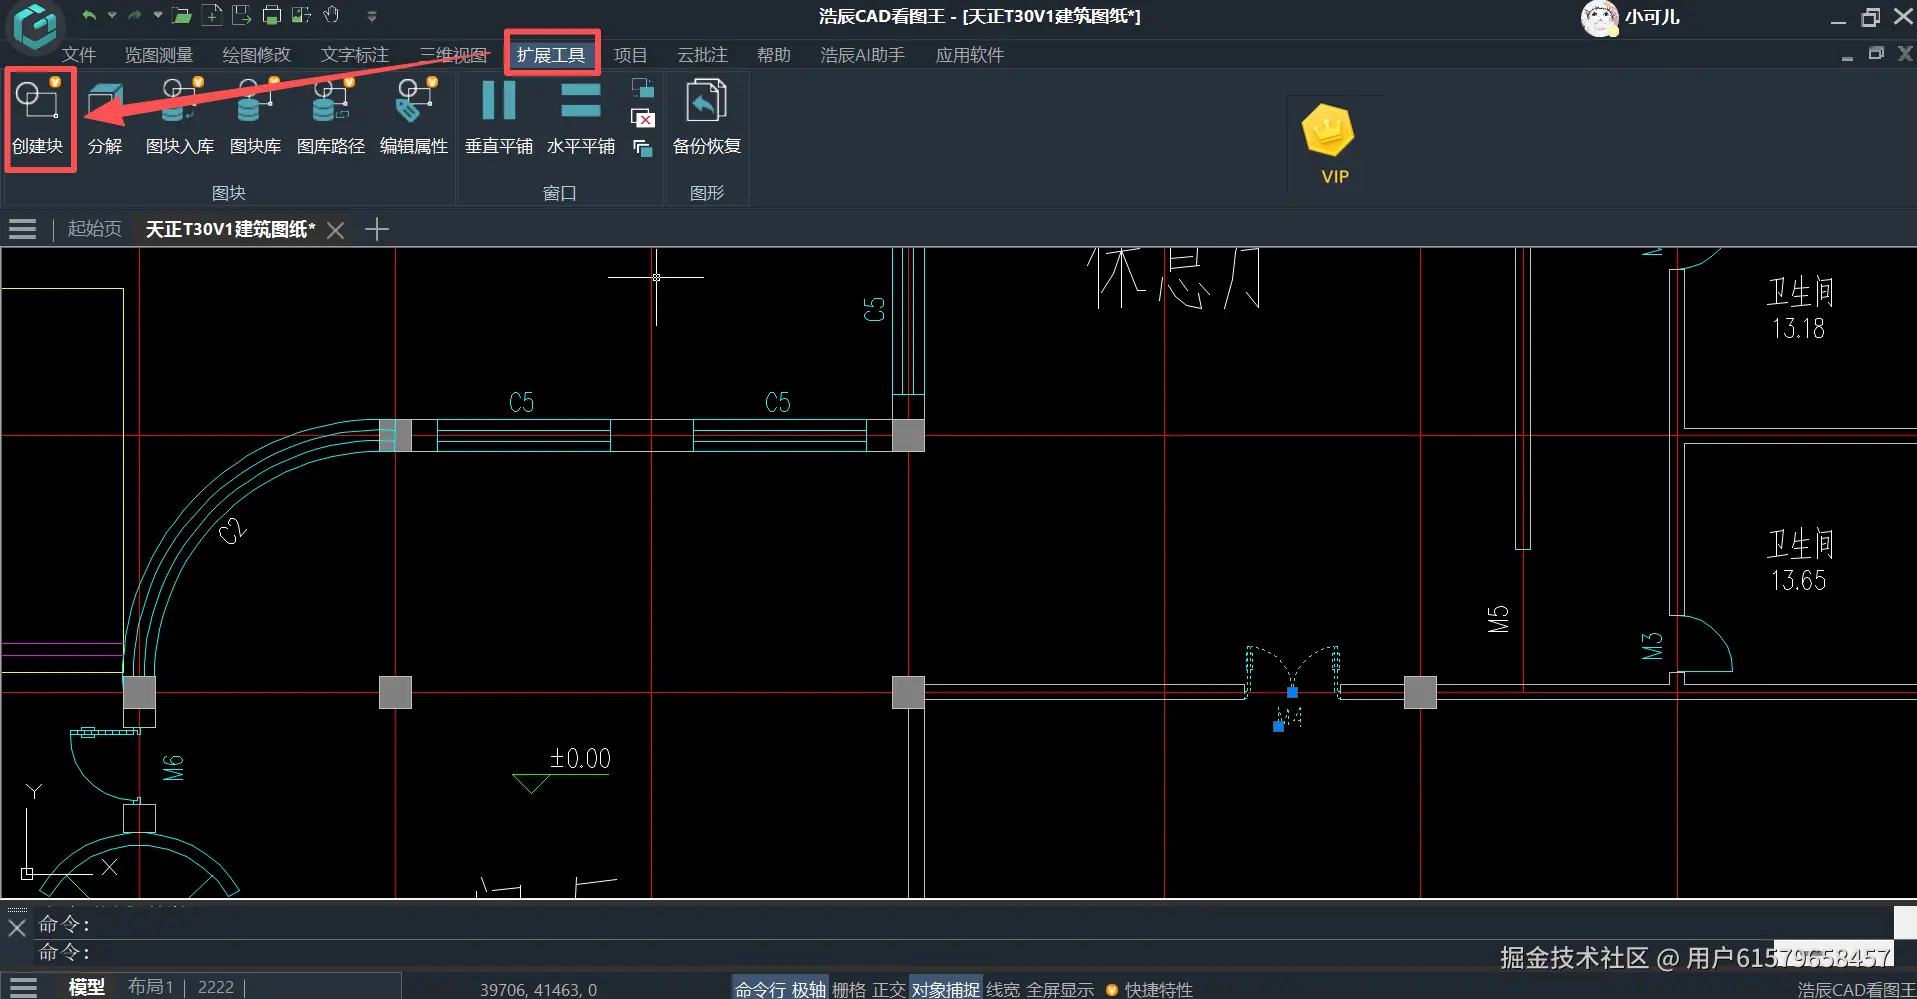Toggle 全屏显示 full screen display
Viewport: 1917px width, 999px height.
pyautogui.click(x=1060, y=989)
